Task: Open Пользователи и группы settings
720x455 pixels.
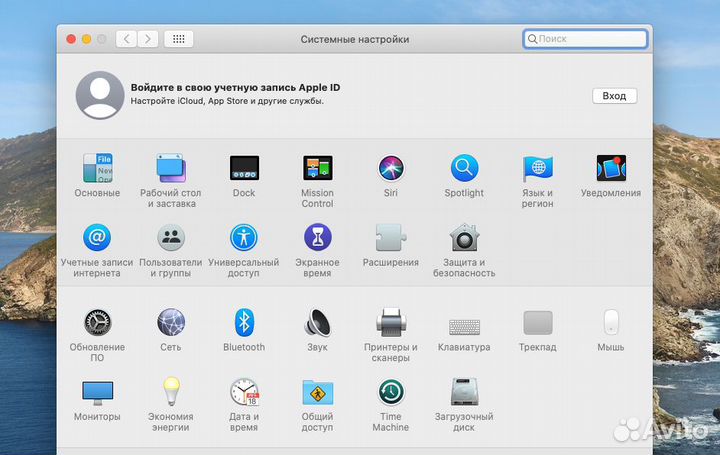Action: tap(171, 237)
